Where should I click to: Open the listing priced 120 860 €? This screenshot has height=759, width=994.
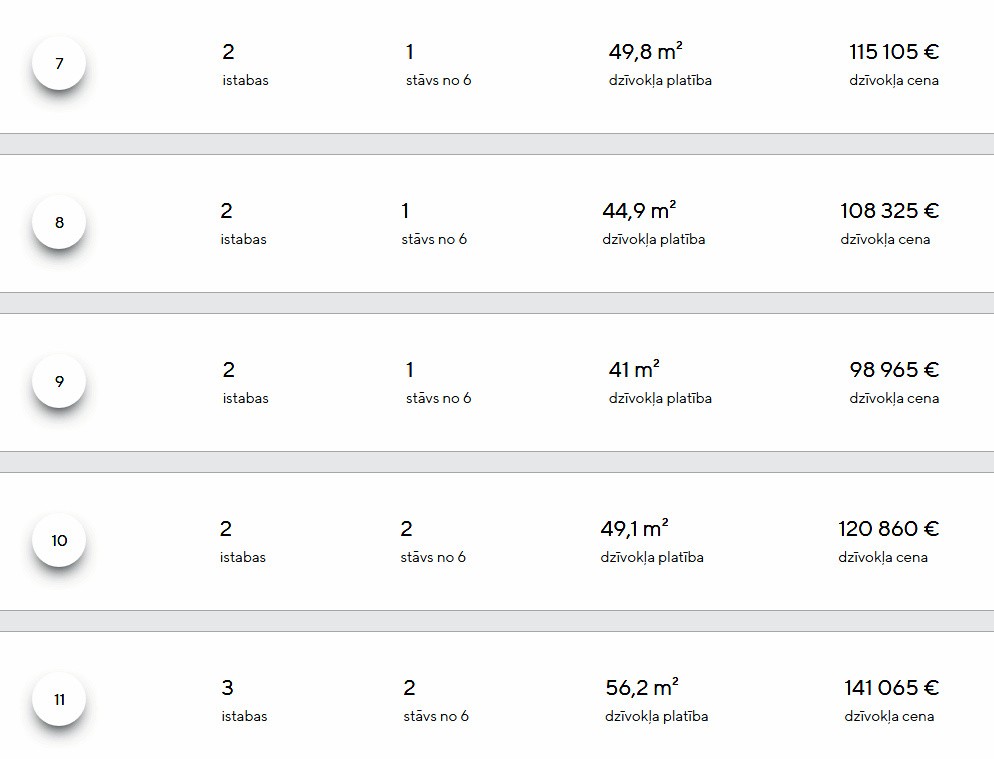tap(888, 529)
